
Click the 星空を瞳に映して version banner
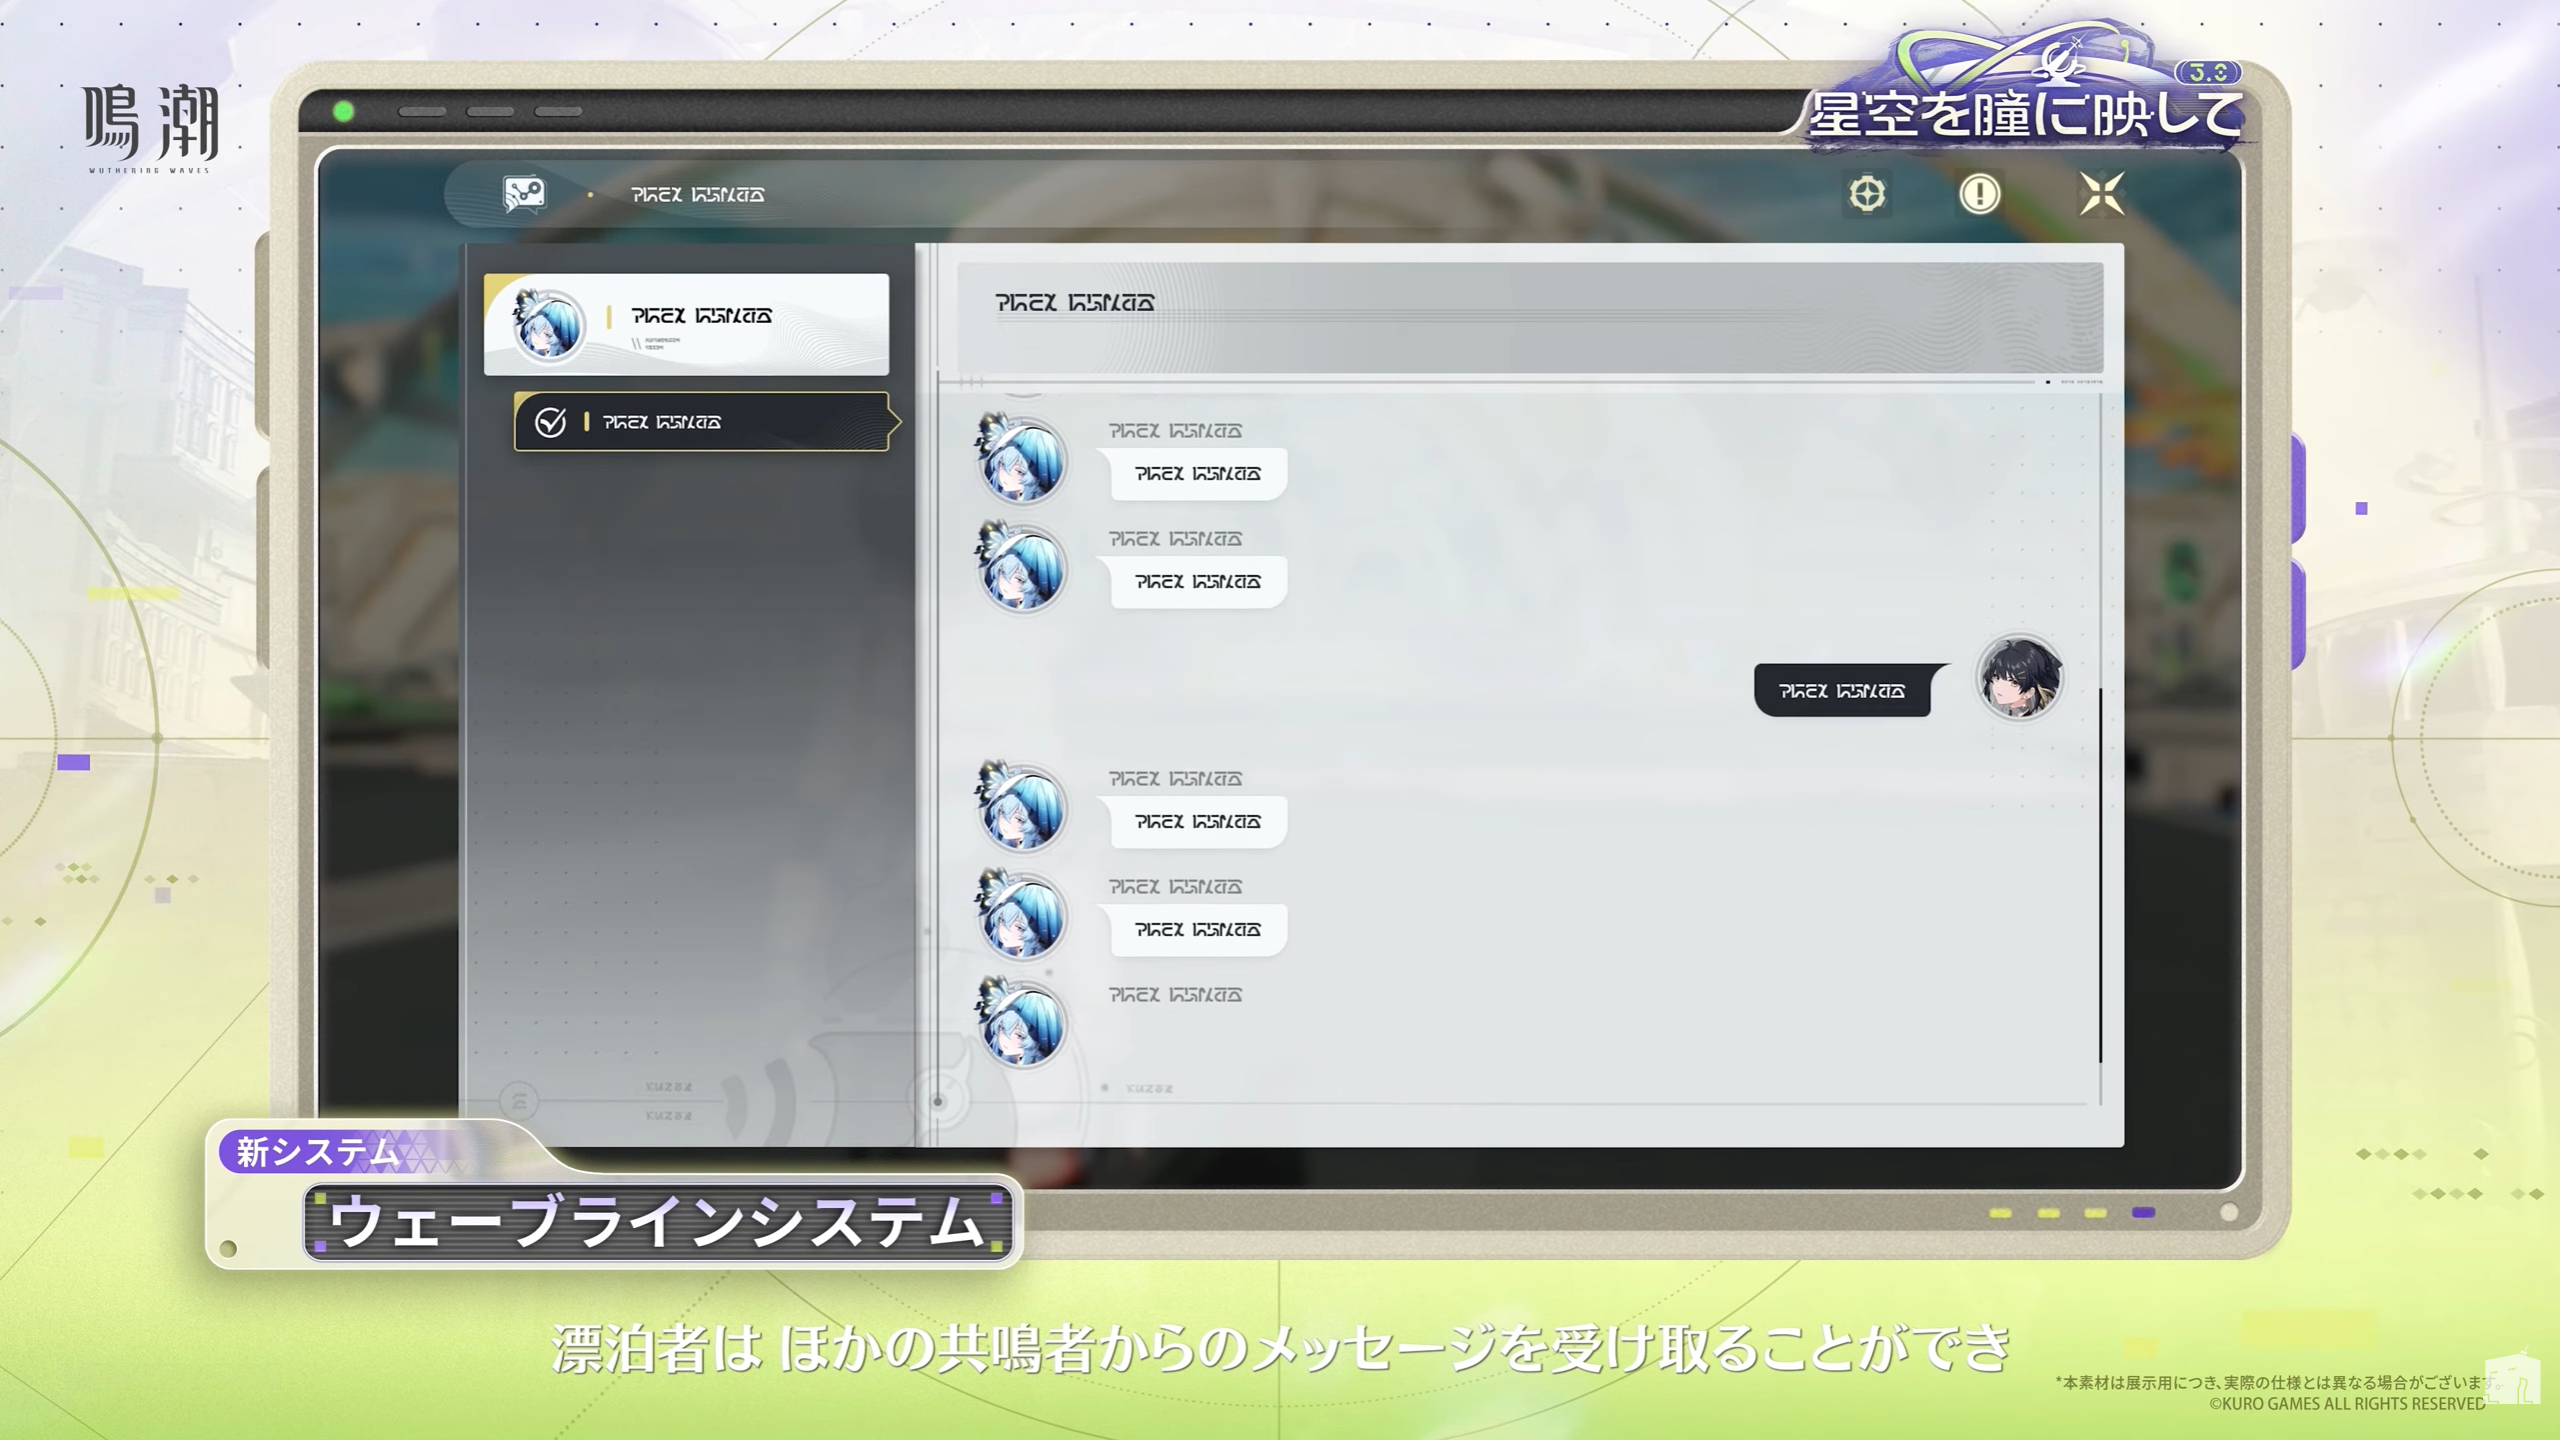click(x=2025, y=113)
